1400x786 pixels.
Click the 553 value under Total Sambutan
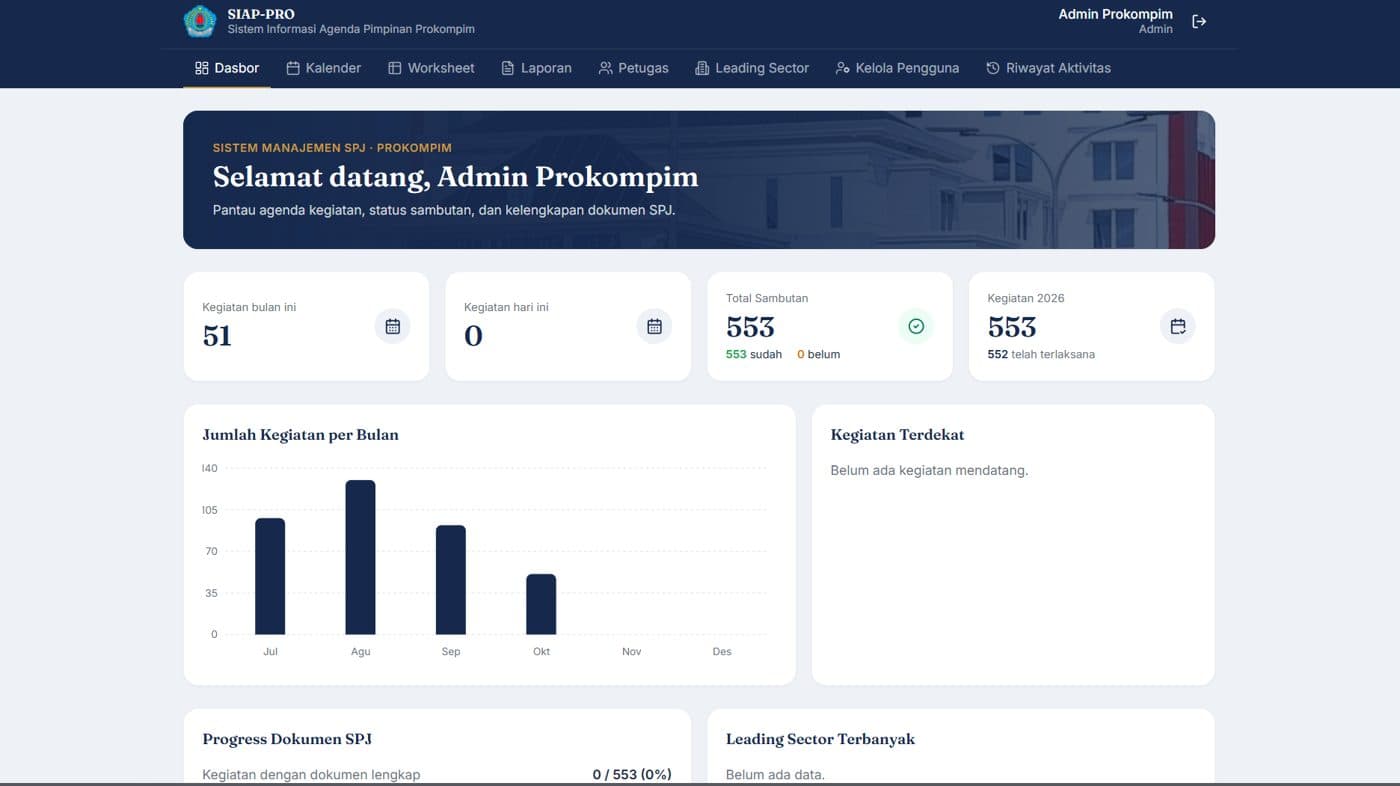pos(750,327)
